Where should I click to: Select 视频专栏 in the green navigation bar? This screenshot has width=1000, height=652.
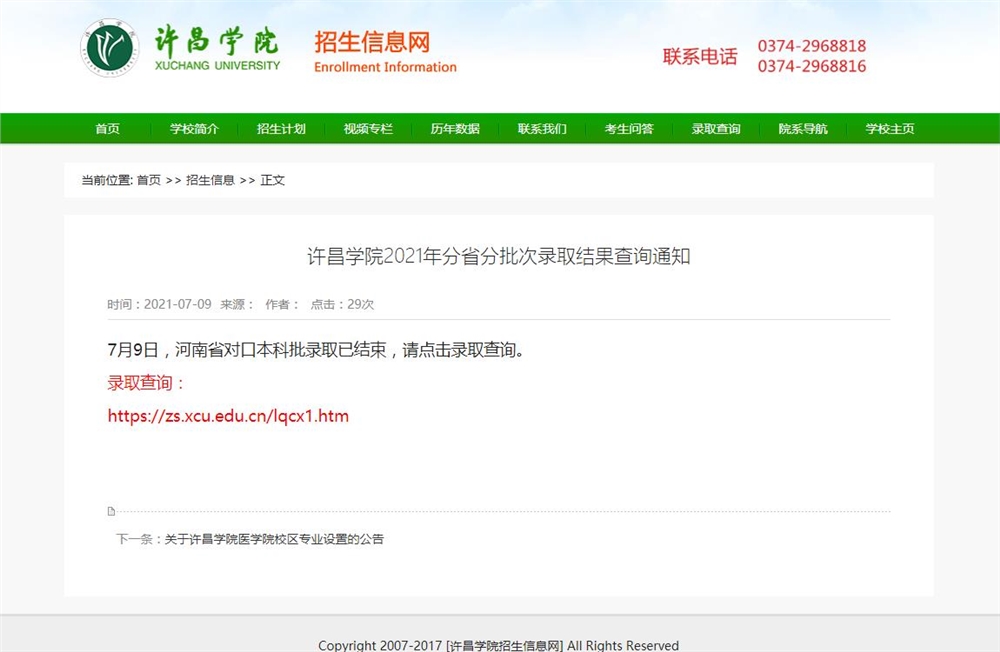(x=368, y=129)
